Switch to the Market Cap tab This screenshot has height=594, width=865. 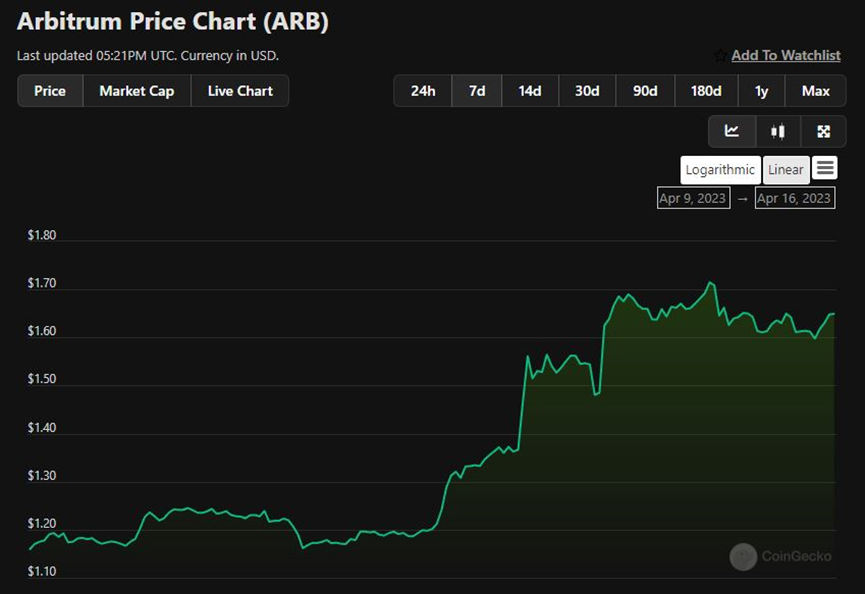(136, 91)
